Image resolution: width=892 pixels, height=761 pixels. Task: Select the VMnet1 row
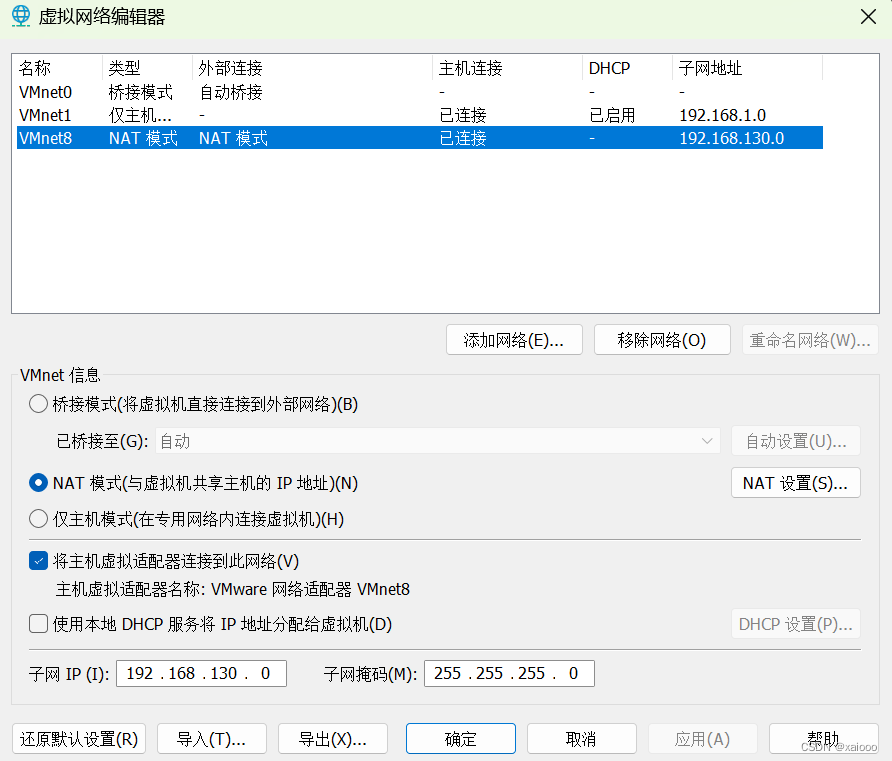coord(420,115)
